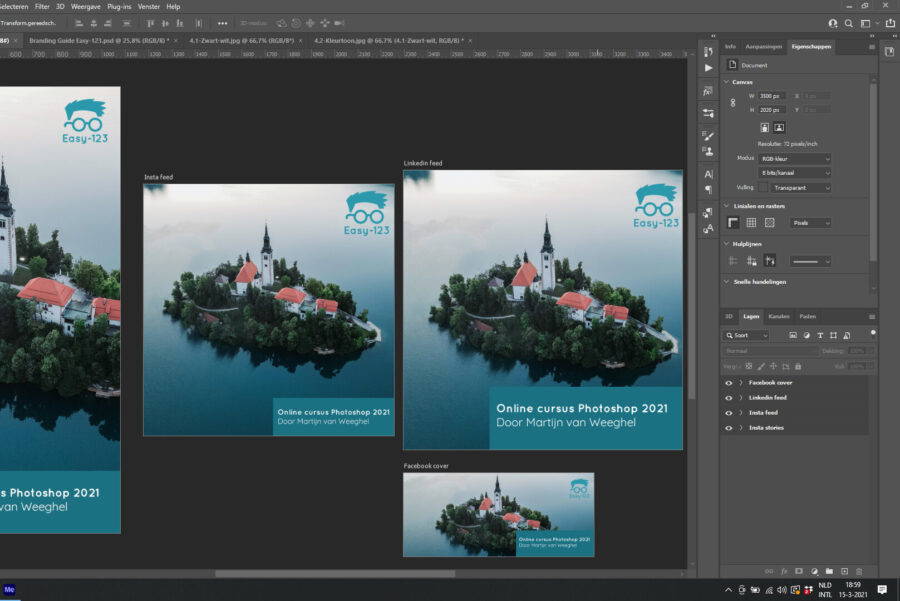The width and height of the screenshot is (900, 601).
Task: Create a new group folder icon
Action: pyautogui.click(x=829, y=571)
